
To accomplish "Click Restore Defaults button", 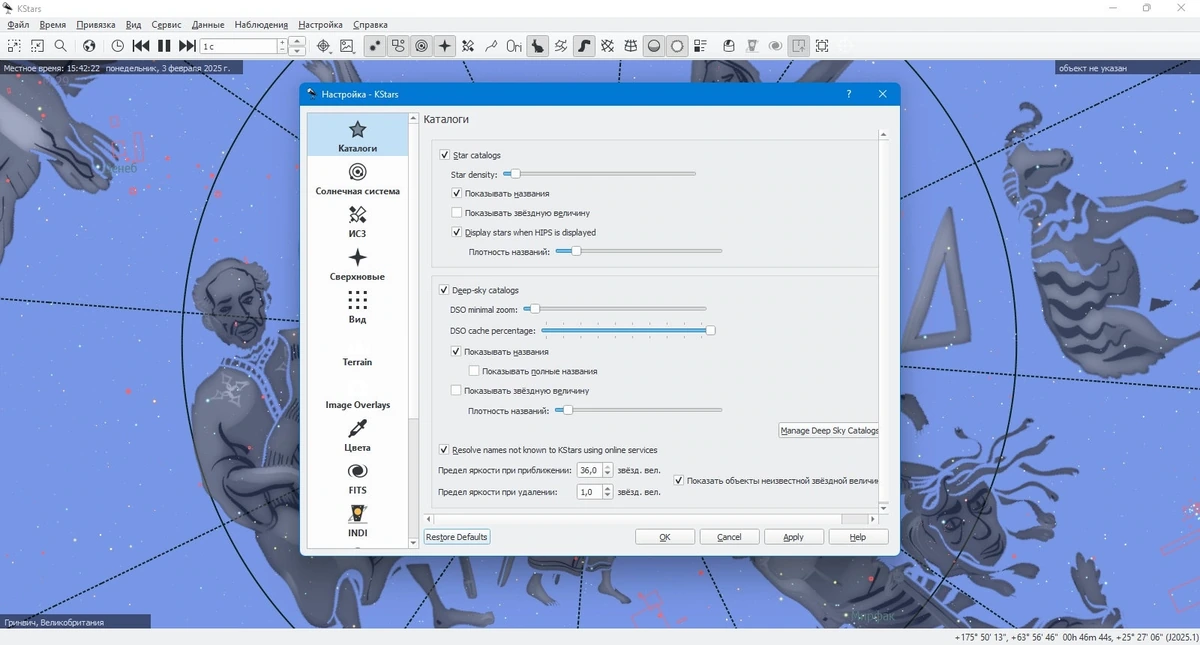I will [x=457, y=537].
